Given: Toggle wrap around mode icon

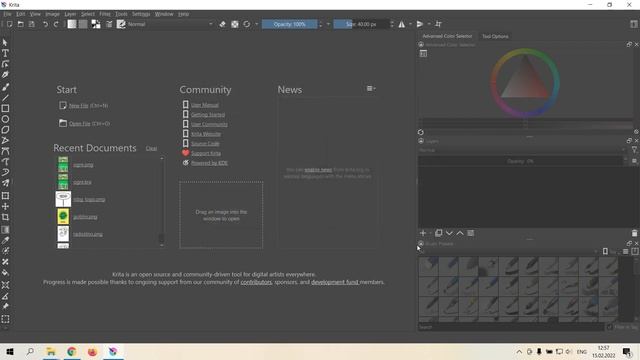Looking at the screenshot, I should [438, 24].
